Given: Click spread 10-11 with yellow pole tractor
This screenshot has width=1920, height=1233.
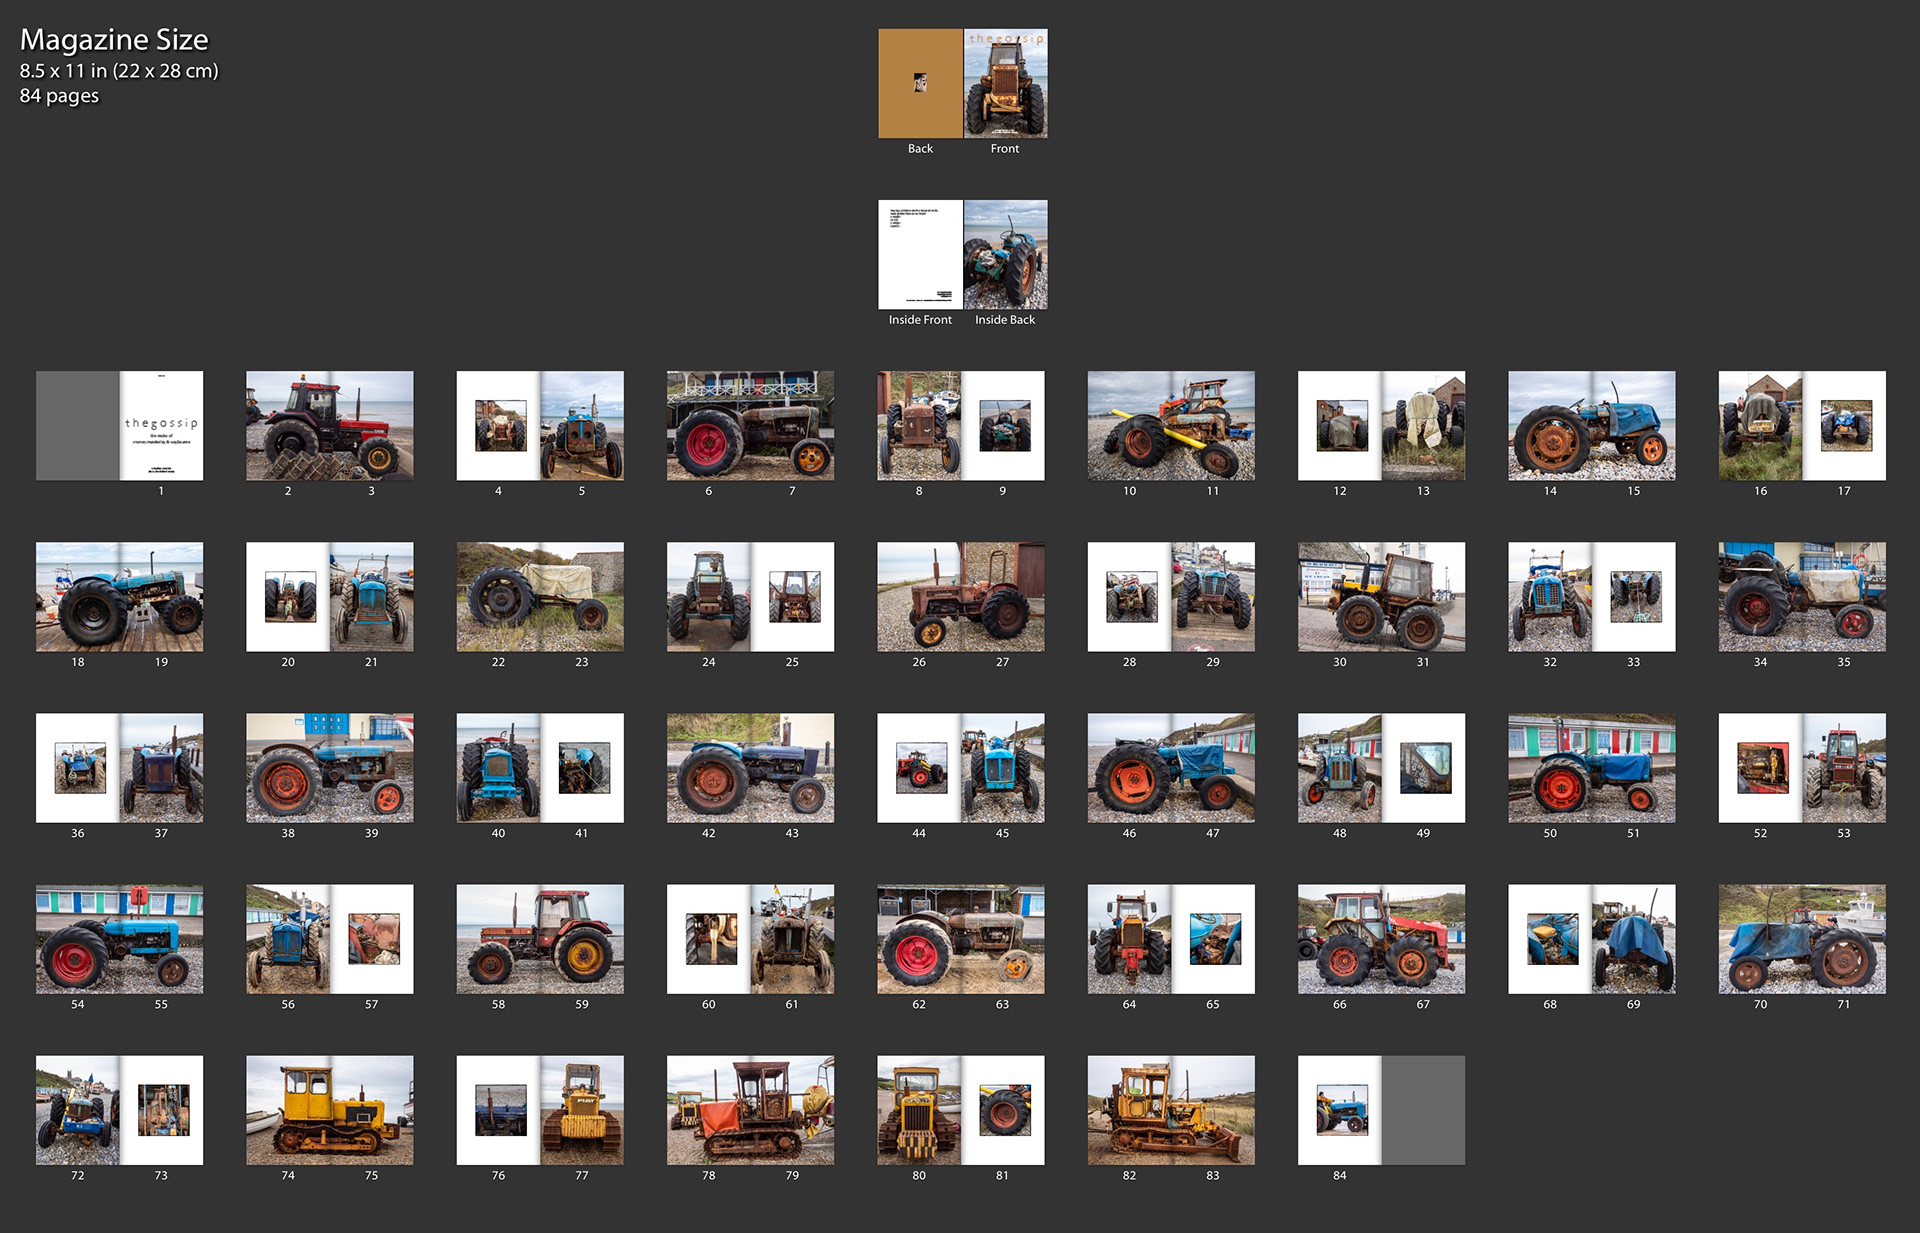Looking at the screenshot, I should click(x=1171, y=426).
